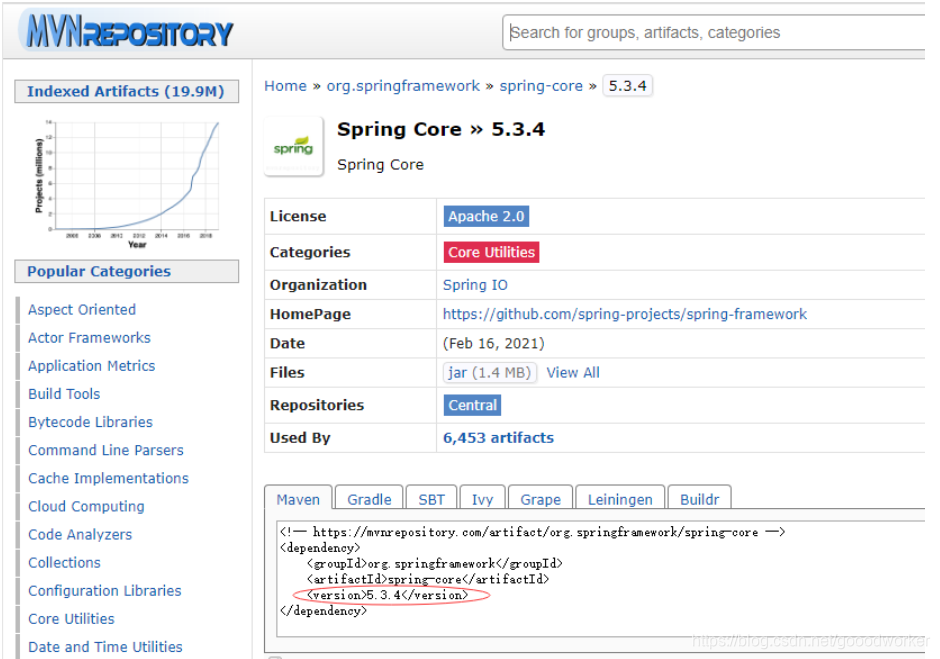This screenshot has width=940, height=659.
Task: Open the Cache Implementations category
Action: (109, 479)
